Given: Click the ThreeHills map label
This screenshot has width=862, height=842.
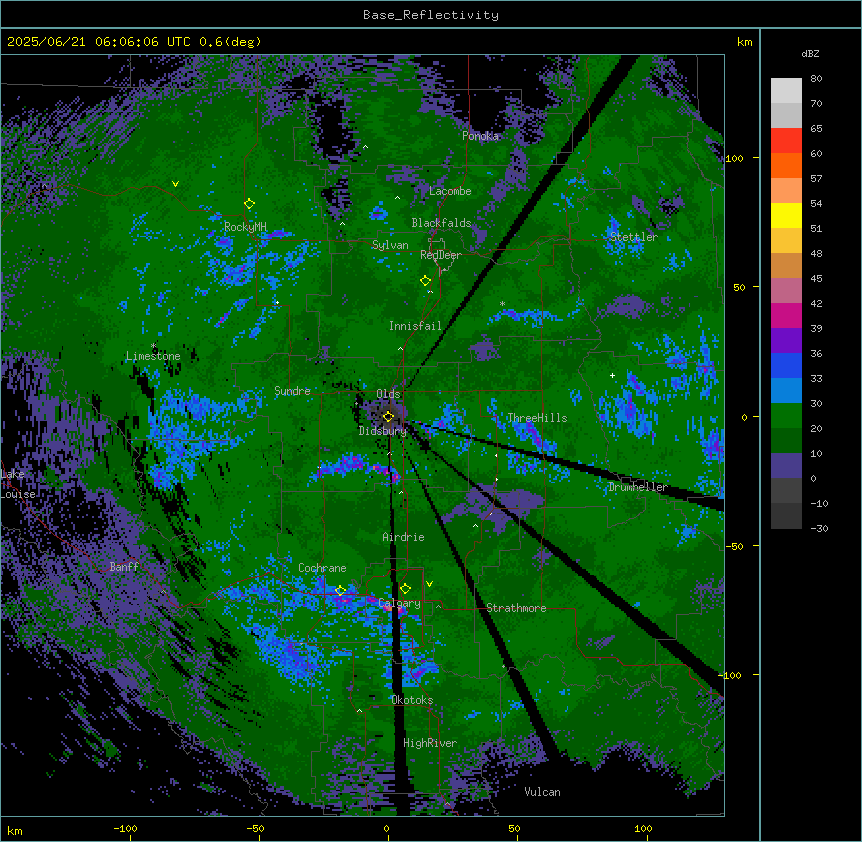Looking at the screenshot, I should (537, 418).
